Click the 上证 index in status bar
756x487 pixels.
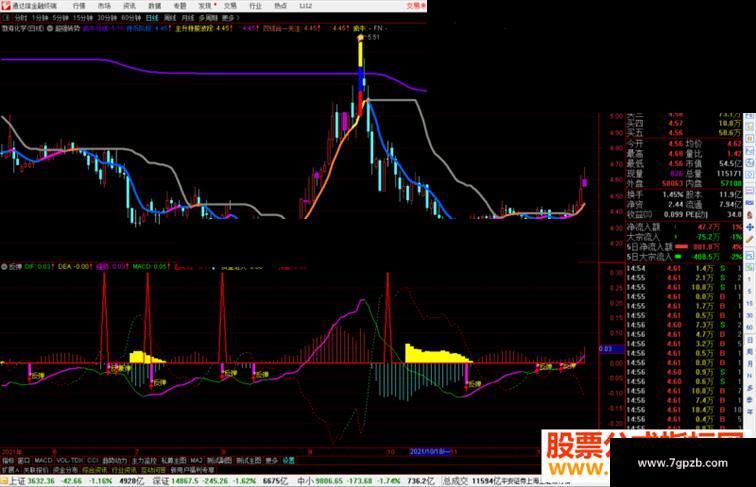point(18,481)
